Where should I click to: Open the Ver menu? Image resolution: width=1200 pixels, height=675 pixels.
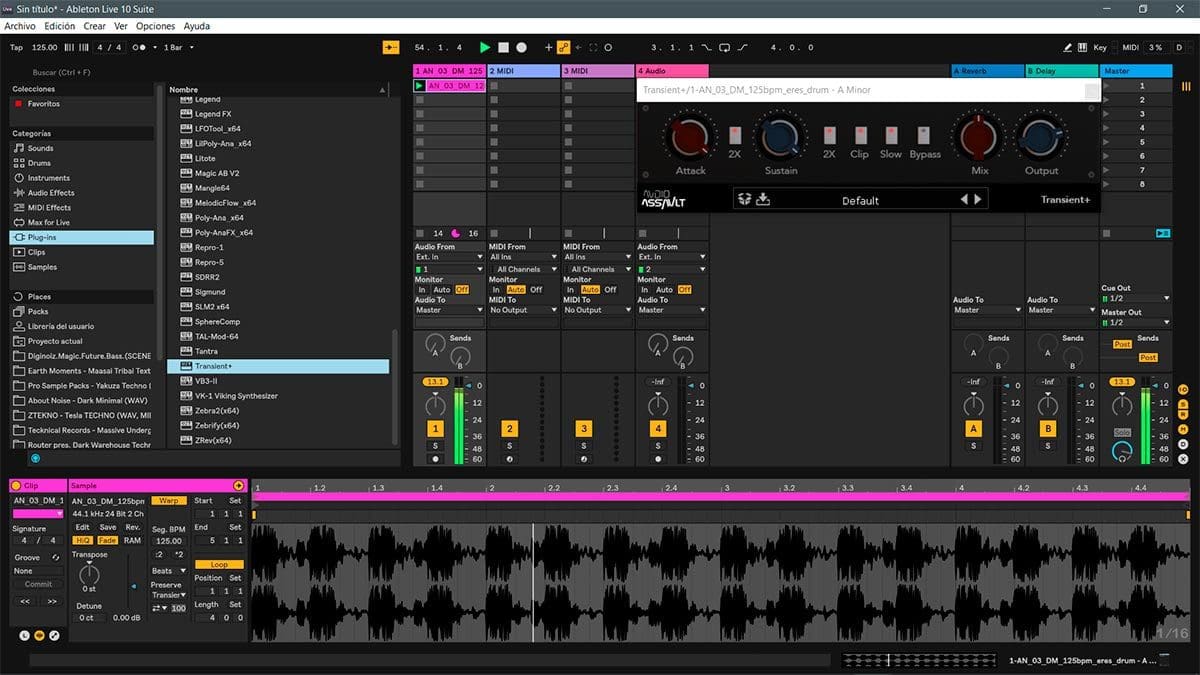pos(121,26)
